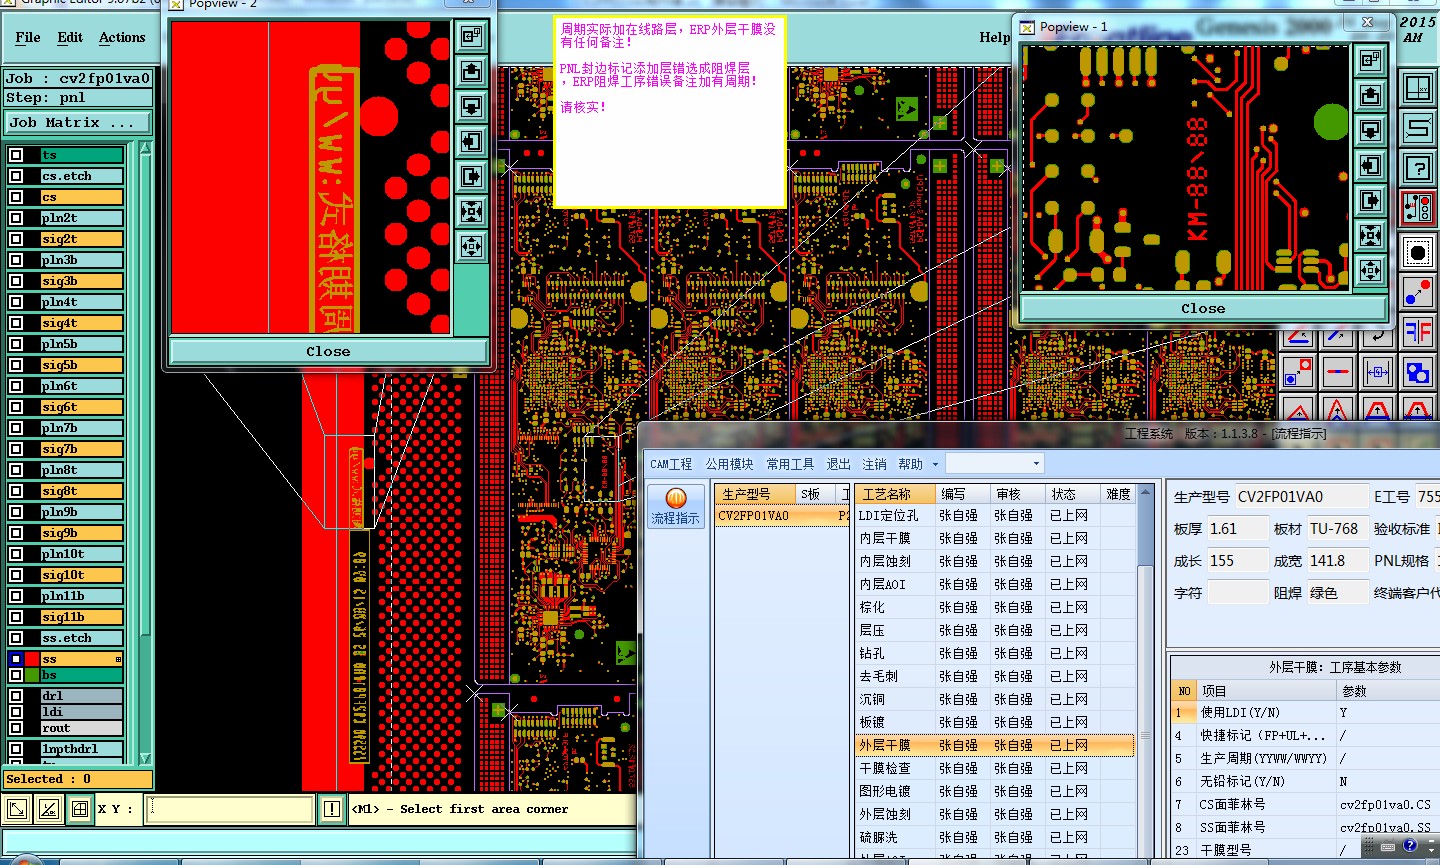Close Popview 2 using Close button
1440x865 pixels.
pyautogui.click(x=328, y=351)
